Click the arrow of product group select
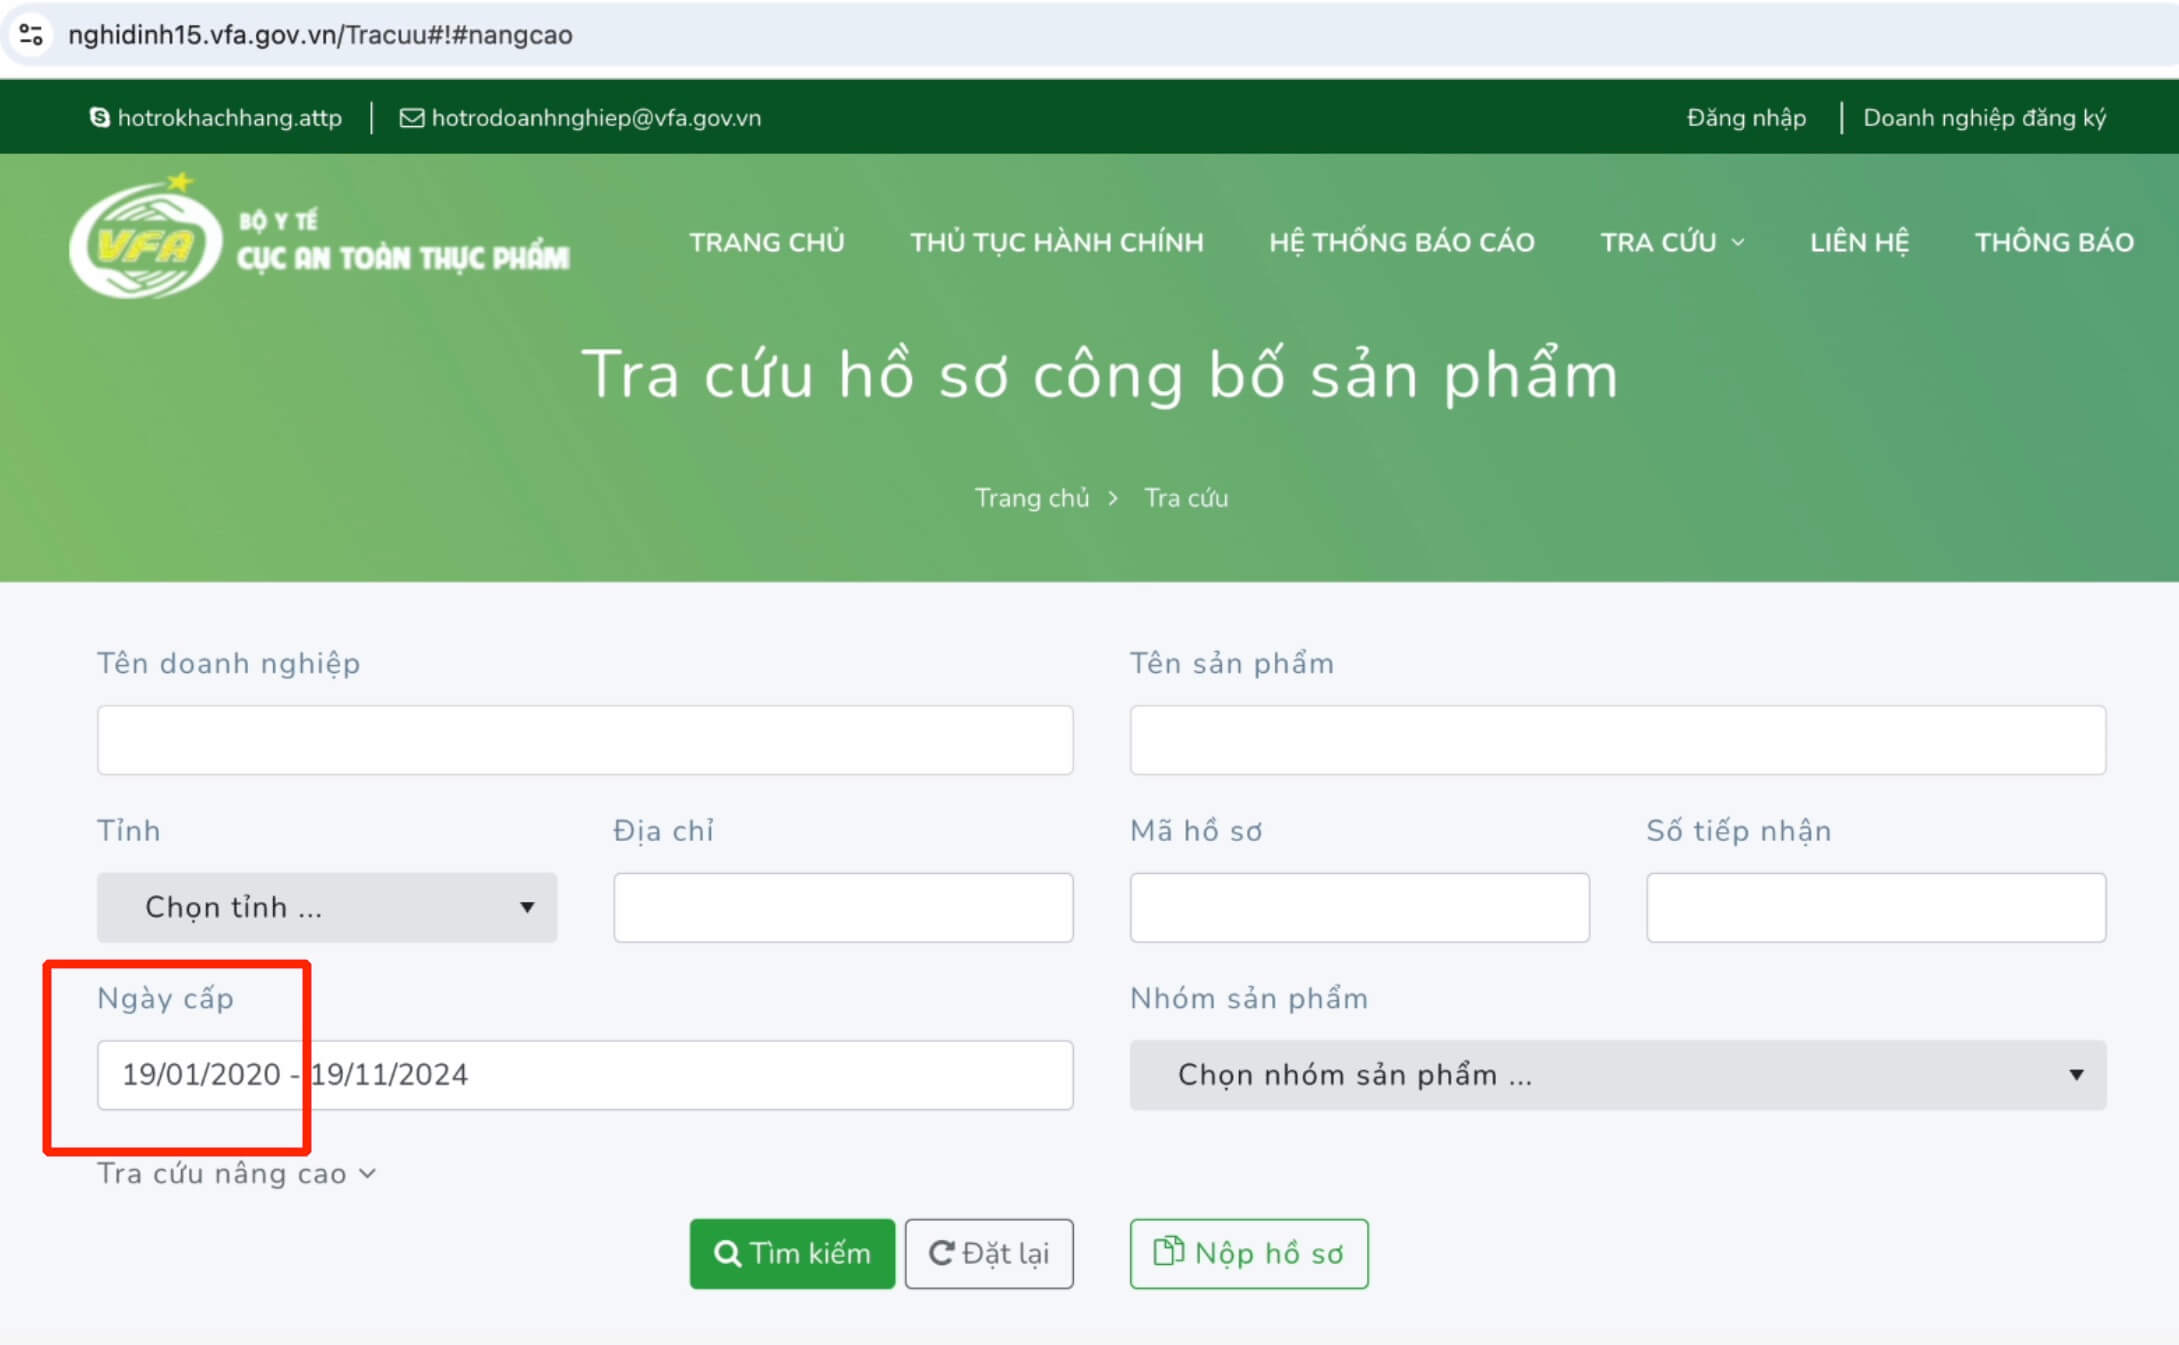Image resolution: width=2179 pixels, height=1345 pixels. click(x=2076, y=1075)
